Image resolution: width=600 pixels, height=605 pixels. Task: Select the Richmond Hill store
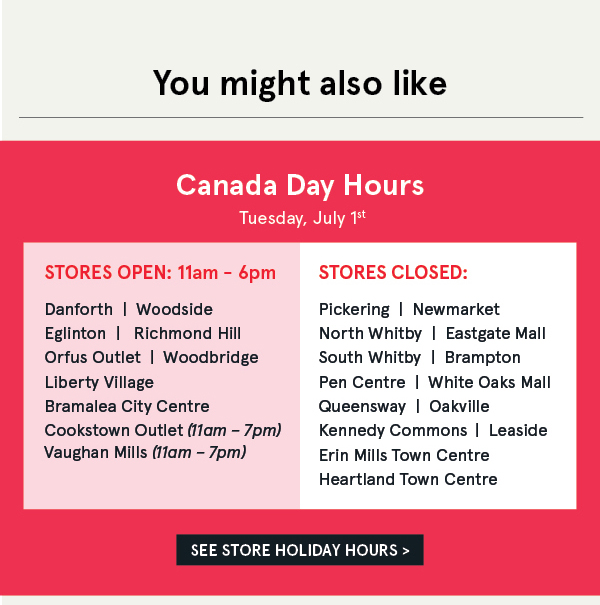click(x=187, y=333)
